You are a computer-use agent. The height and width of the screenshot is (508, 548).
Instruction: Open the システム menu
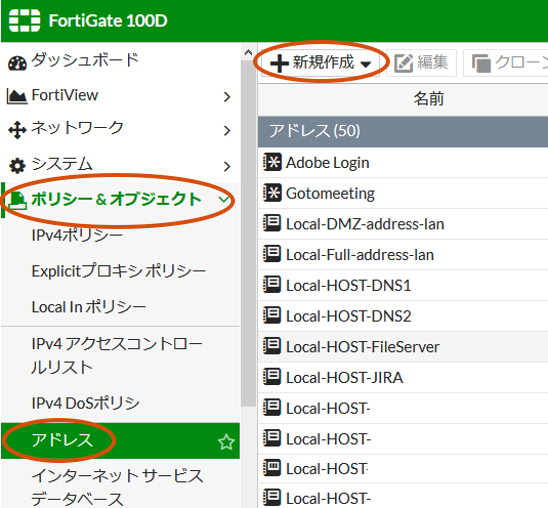coord(120,165)
